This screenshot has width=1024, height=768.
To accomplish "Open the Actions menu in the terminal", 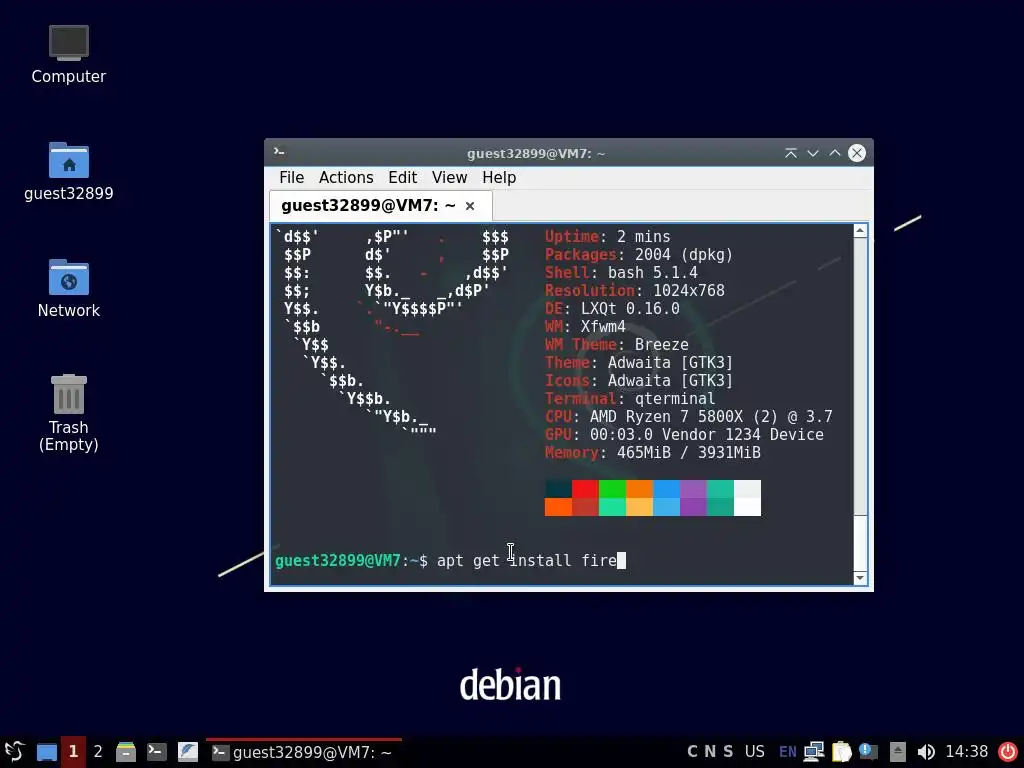I will [346, 178].
